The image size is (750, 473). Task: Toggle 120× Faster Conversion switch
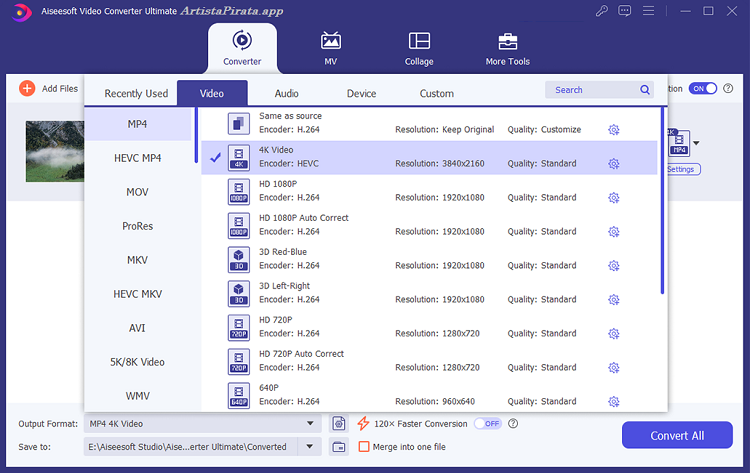click(x=487, y=423)
